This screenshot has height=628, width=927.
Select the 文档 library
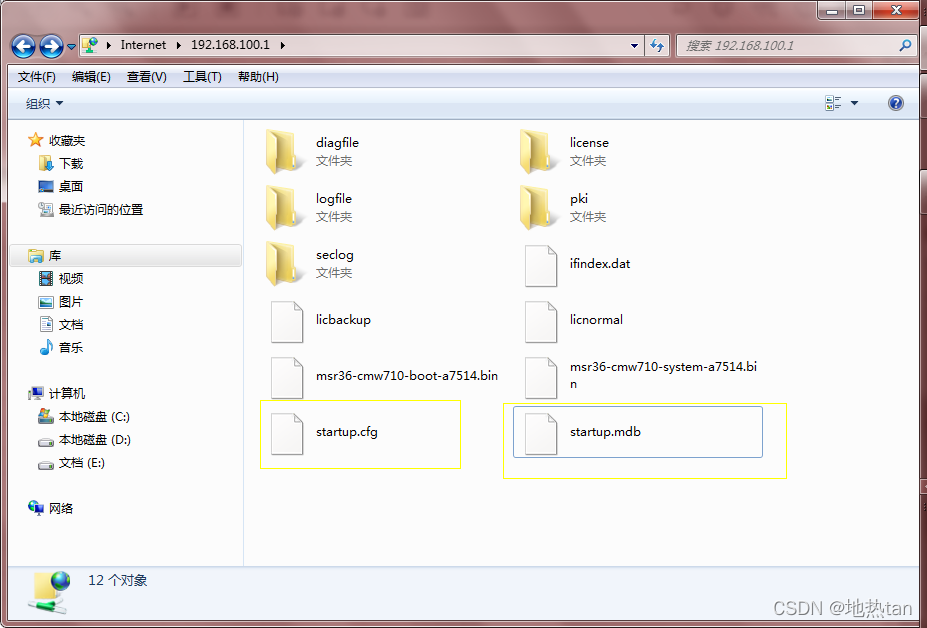tap(61, 325)
